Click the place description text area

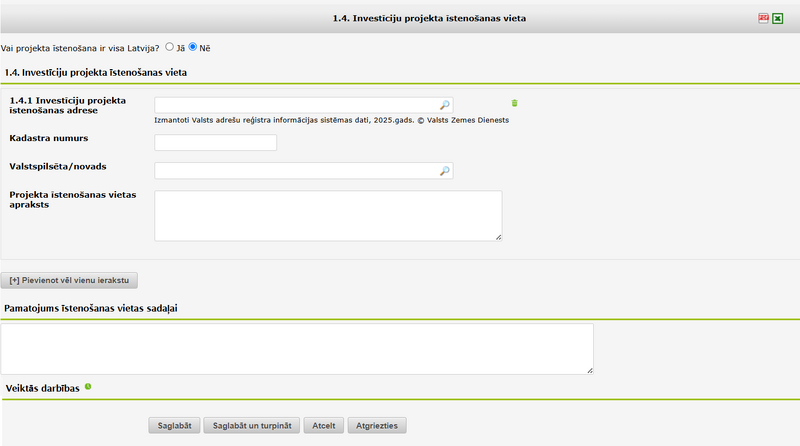[328, 215]
